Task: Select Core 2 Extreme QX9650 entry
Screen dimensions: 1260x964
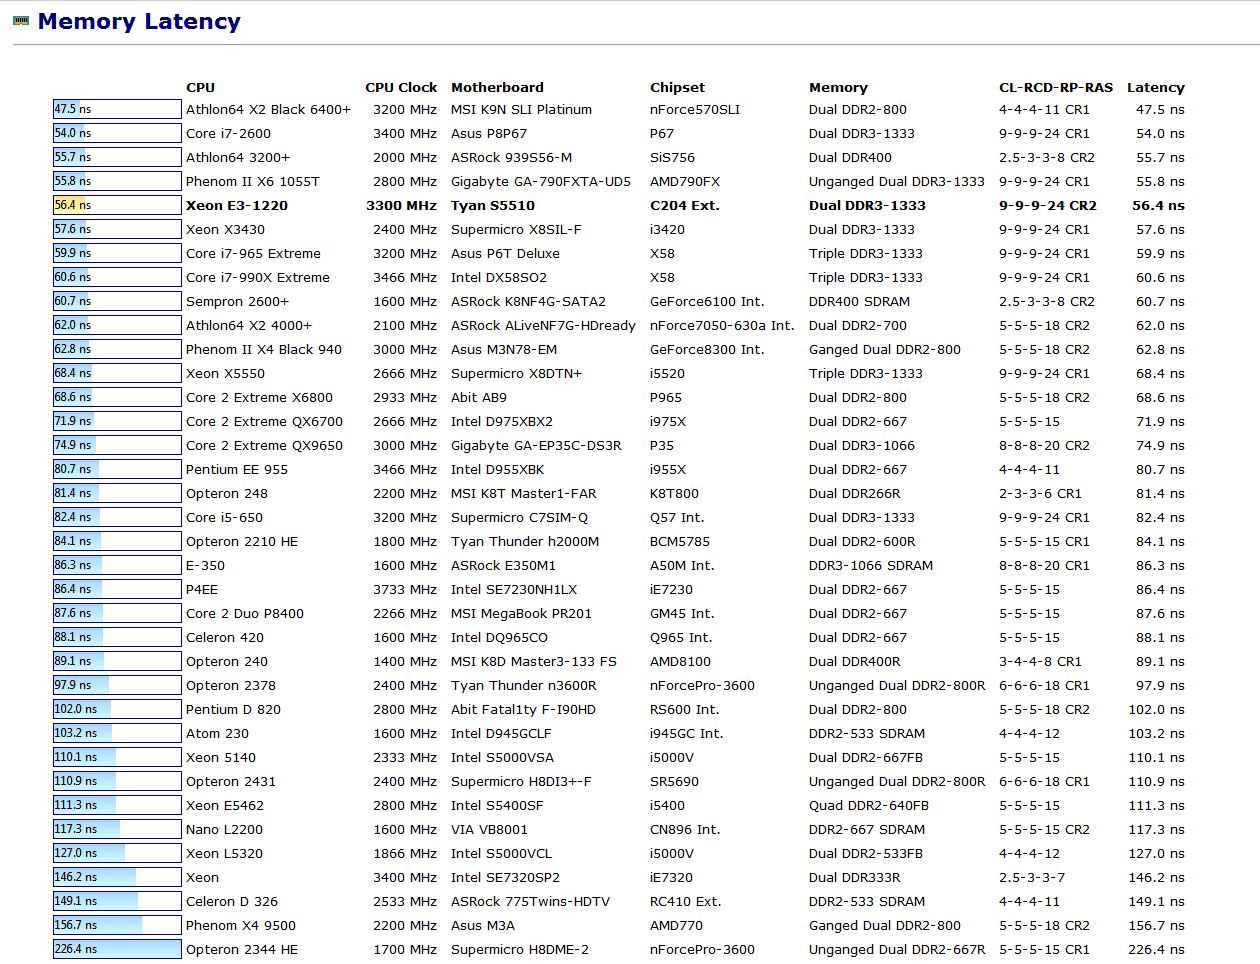Action: click(x=264, y=445)
